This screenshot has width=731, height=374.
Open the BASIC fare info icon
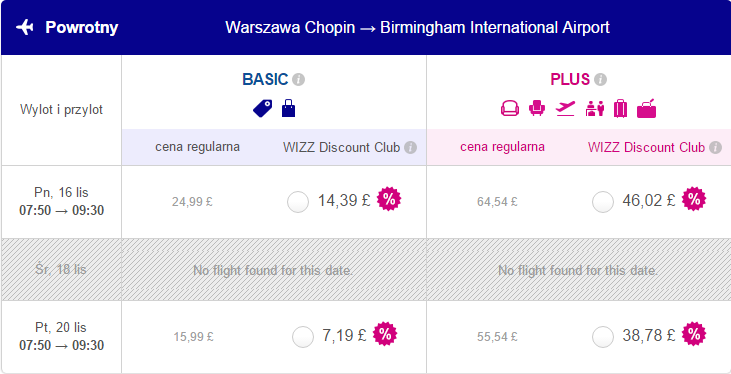[x=298, y=80]
